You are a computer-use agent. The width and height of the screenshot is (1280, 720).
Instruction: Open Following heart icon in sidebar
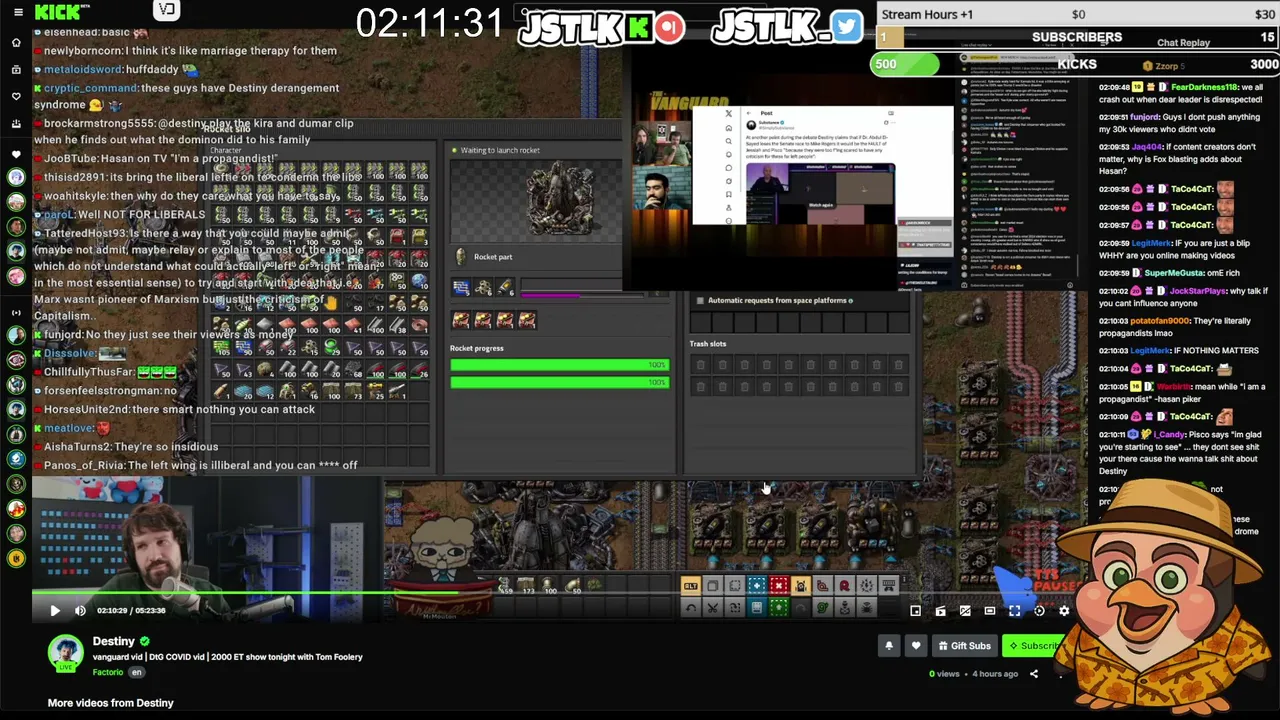tap(16, 97)
